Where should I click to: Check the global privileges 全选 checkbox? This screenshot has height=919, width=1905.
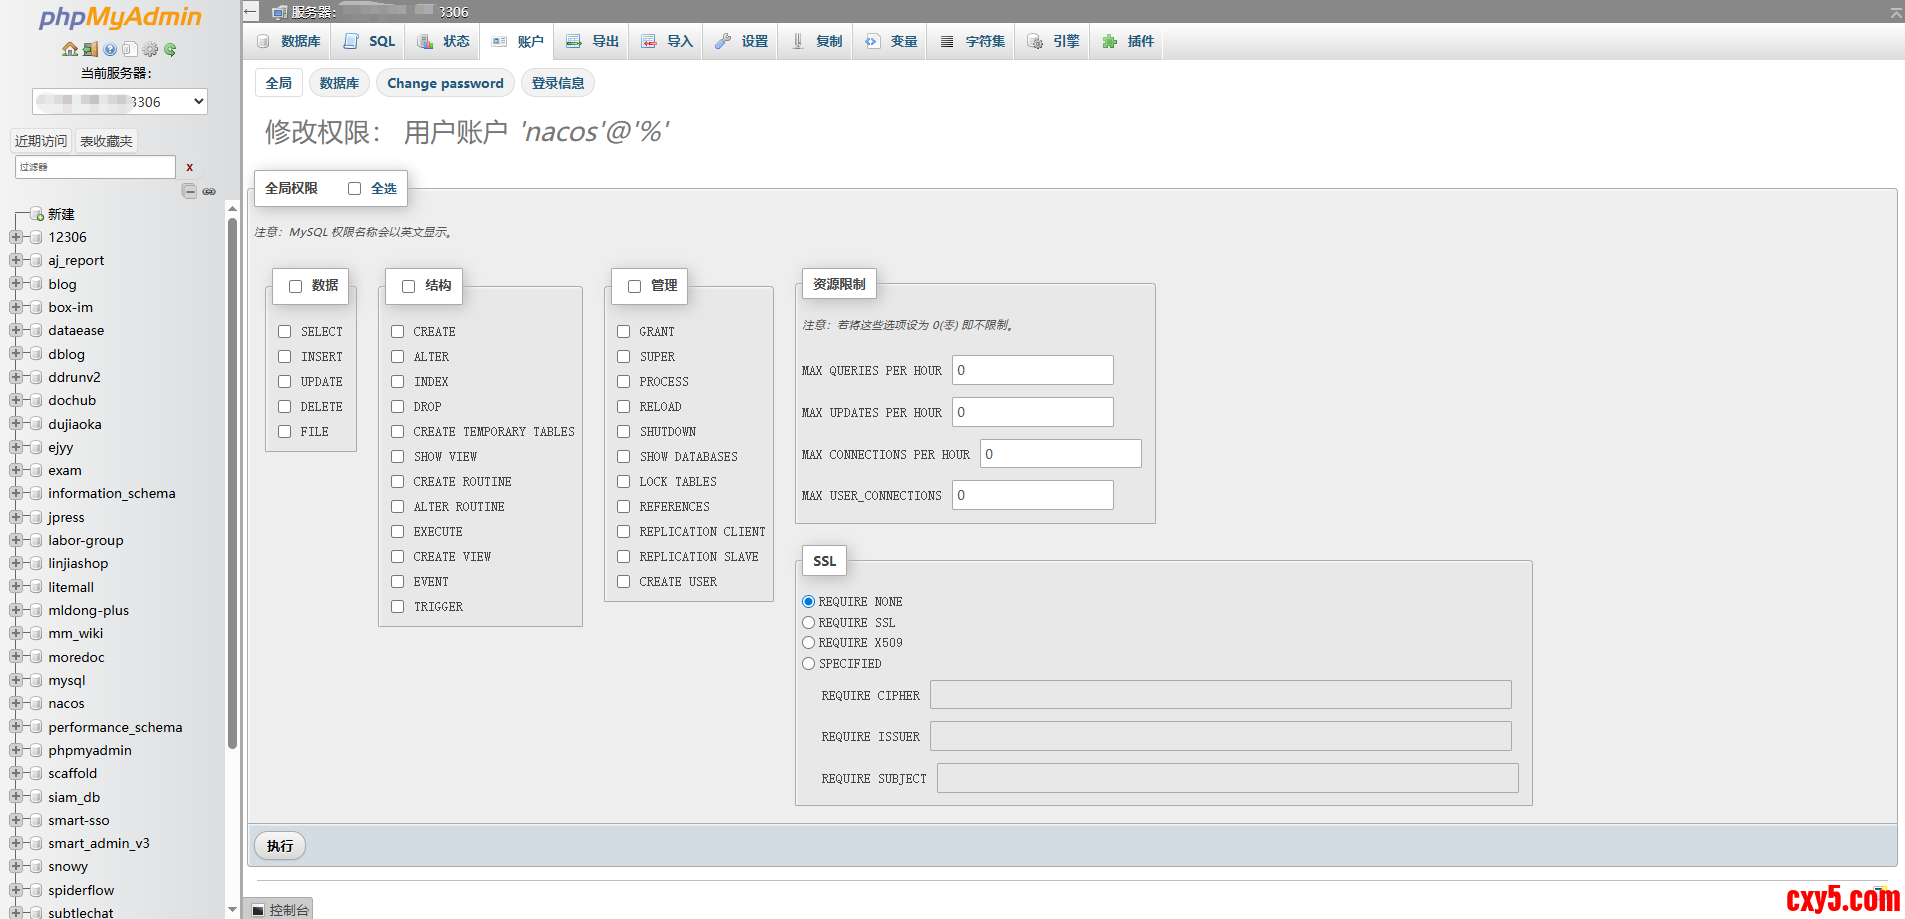coord(354,189)
